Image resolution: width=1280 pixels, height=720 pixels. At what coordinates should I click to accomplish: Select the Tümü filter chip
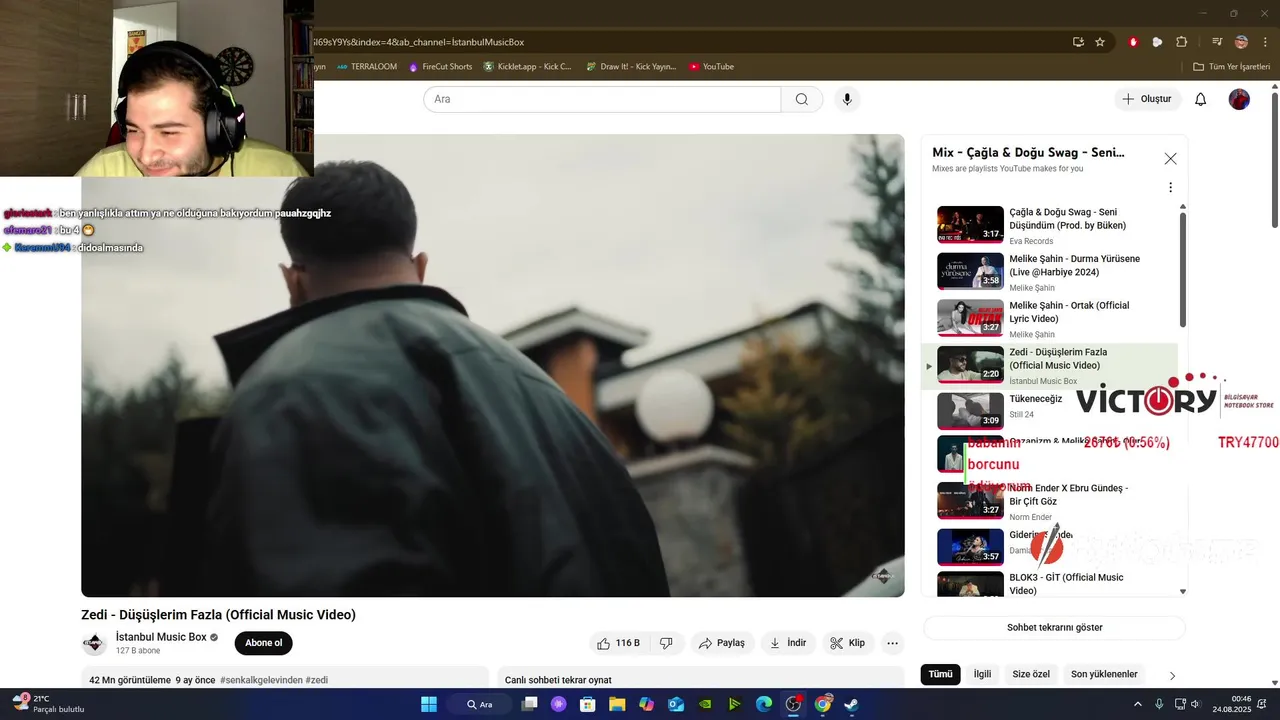[x=940, y=674]
